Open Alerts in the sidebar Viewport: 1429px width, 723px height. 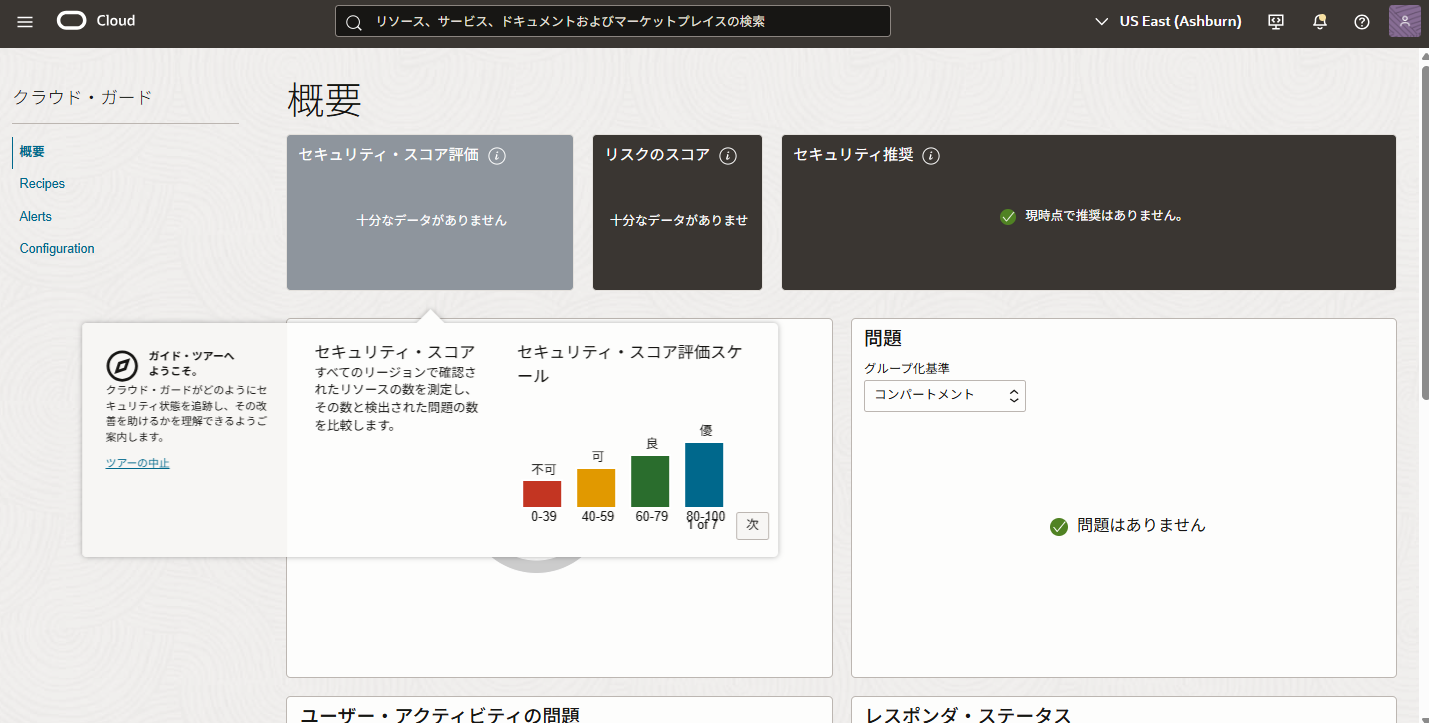pyautogui.click(x=35, y=216)
